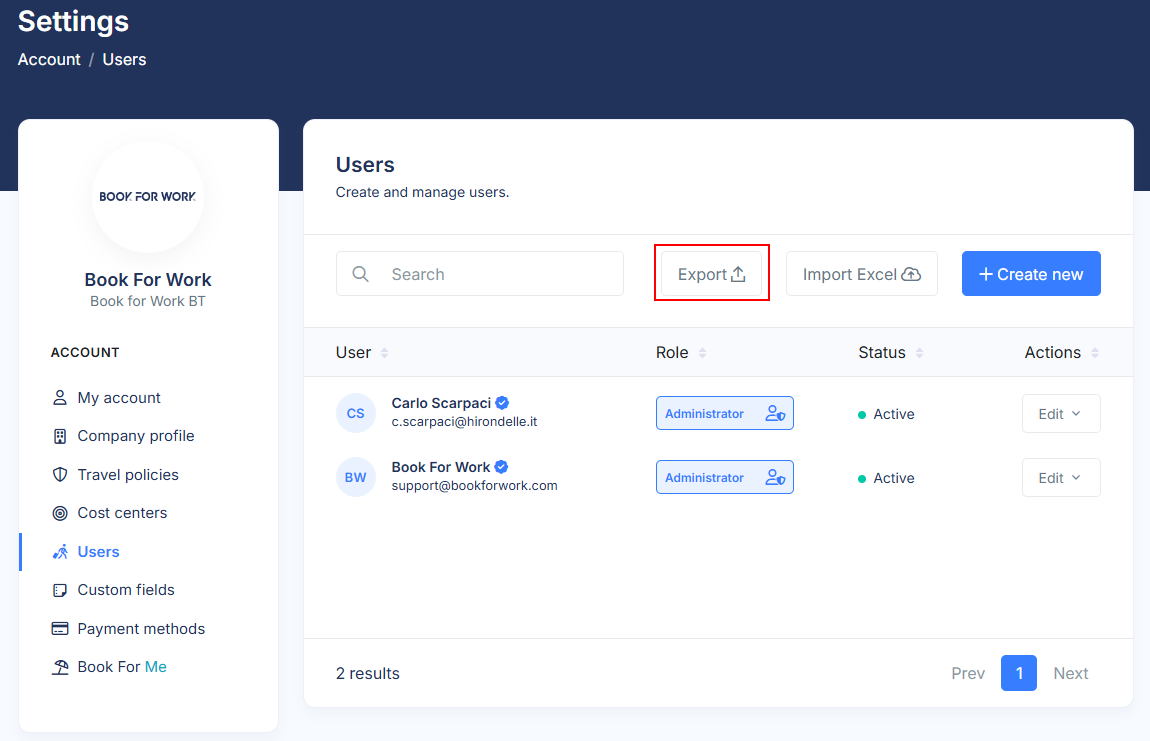Click the BW avatar for Book For Work
The height and width of the screenshot is (741, 1150).
coord(356,477)
